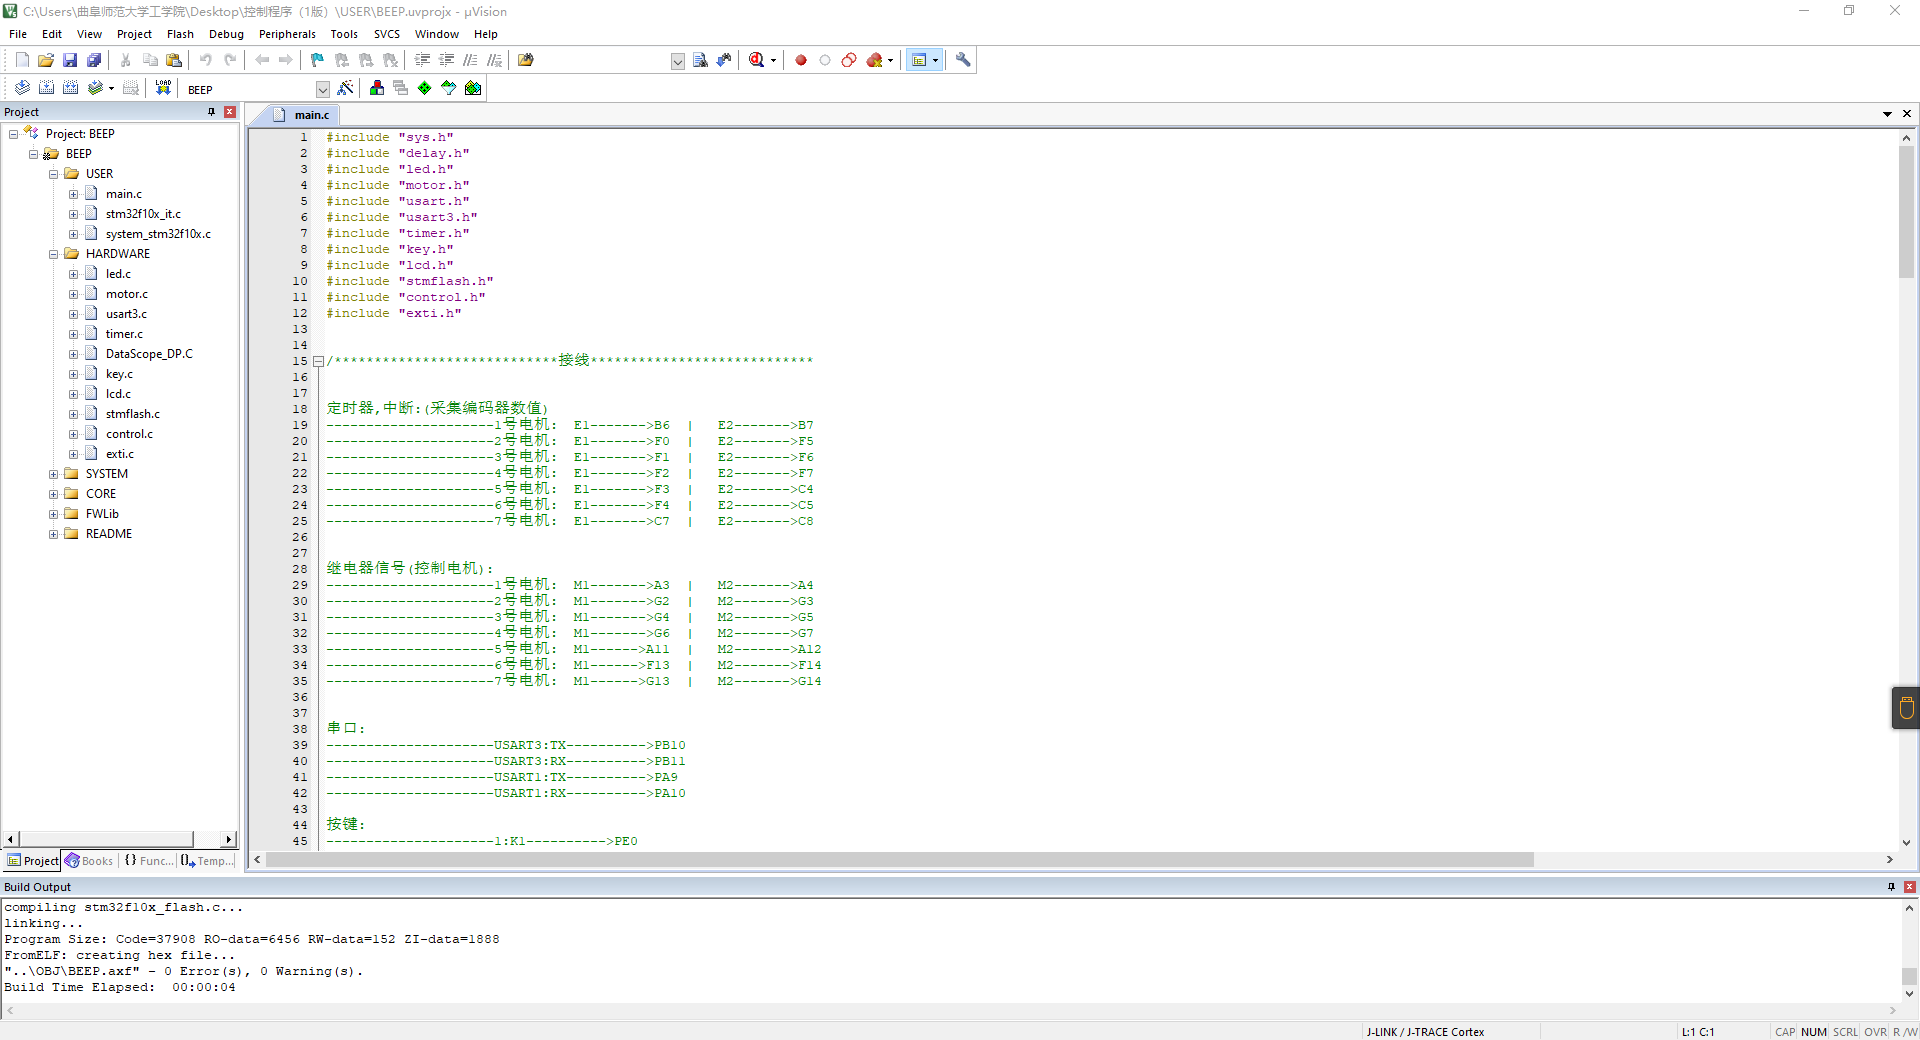Open Options for Target with wrench icon
Image resolution: width=1920 pixels, height=1040 pixels.
coord(962,60)
